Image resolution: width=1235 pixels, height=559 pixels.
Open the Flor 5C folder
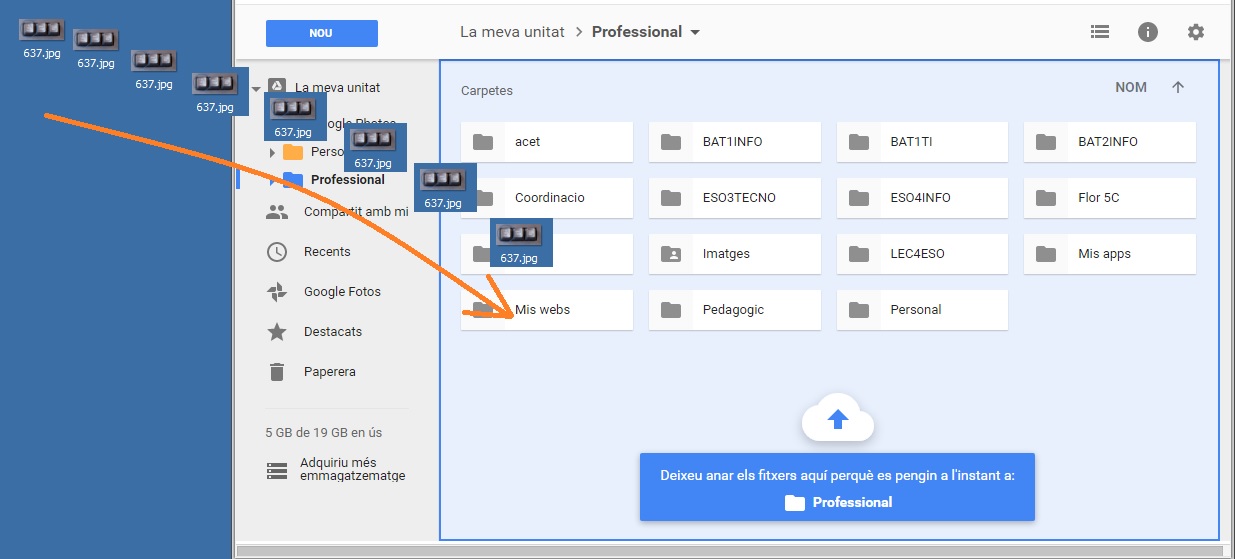pyautogui.click(x=1110, y=198)
